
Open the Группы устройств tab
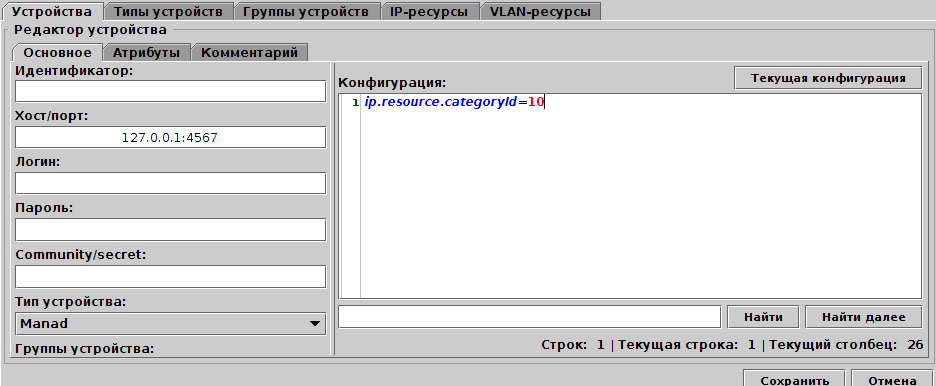click(306, 11)
